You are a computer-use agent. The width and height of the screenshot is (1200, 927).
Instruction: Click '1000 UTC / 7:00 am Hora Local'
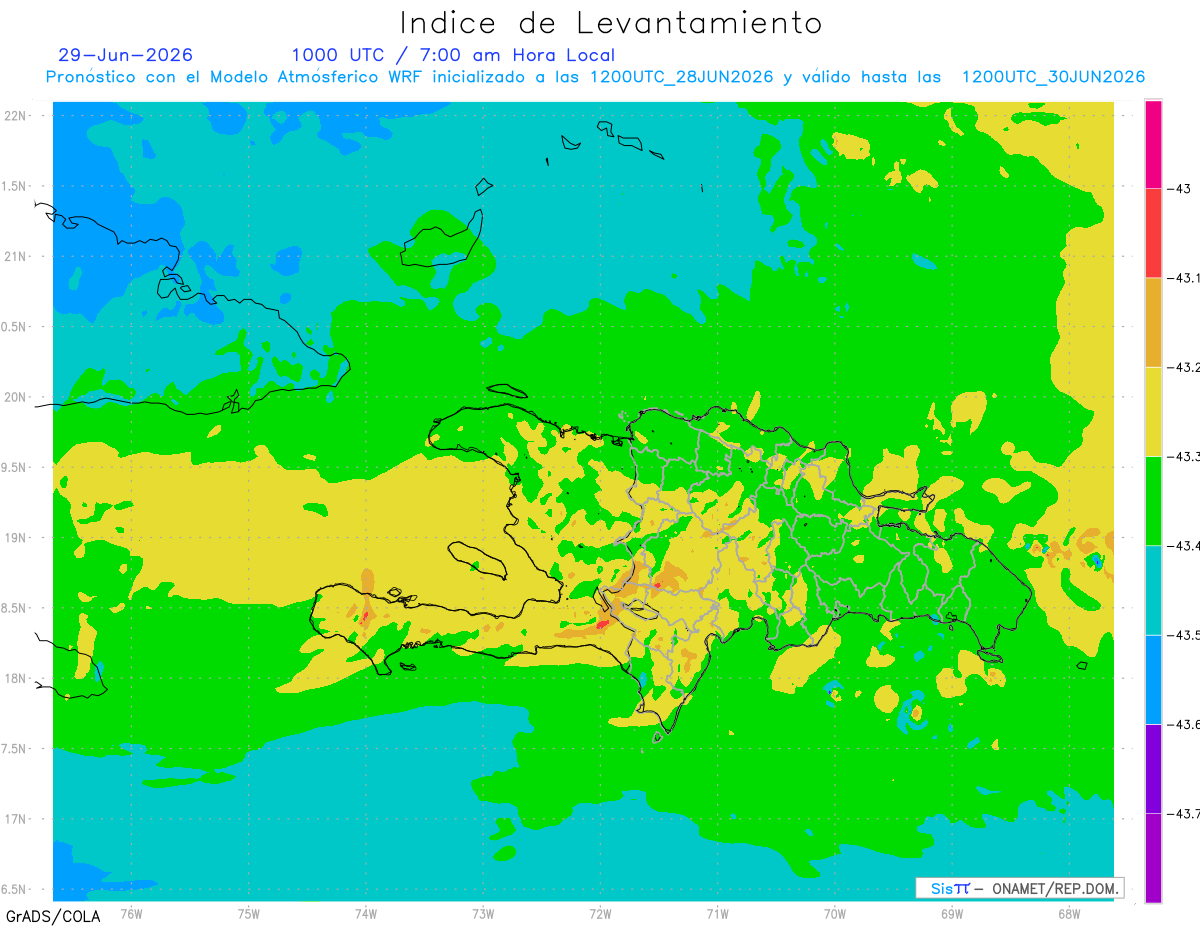tap(453, 56)
